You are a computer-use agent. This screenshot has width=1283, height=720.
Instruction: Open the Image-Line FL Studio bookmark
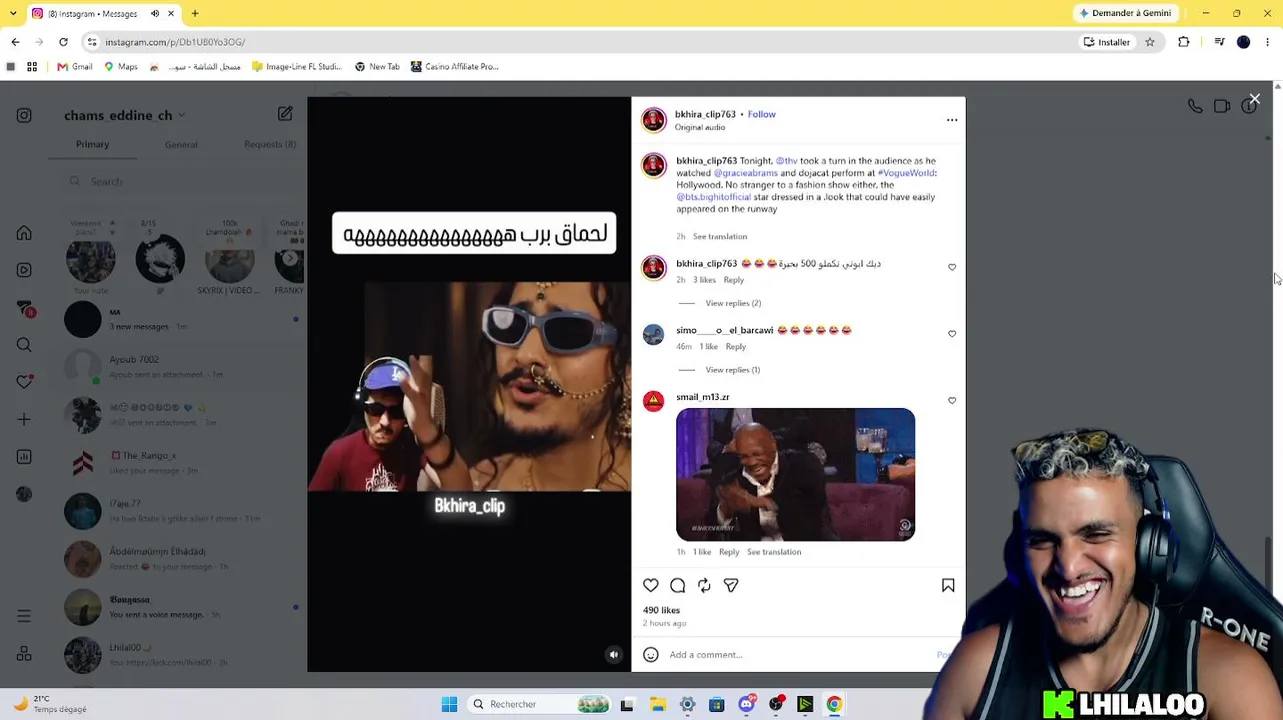297,67
